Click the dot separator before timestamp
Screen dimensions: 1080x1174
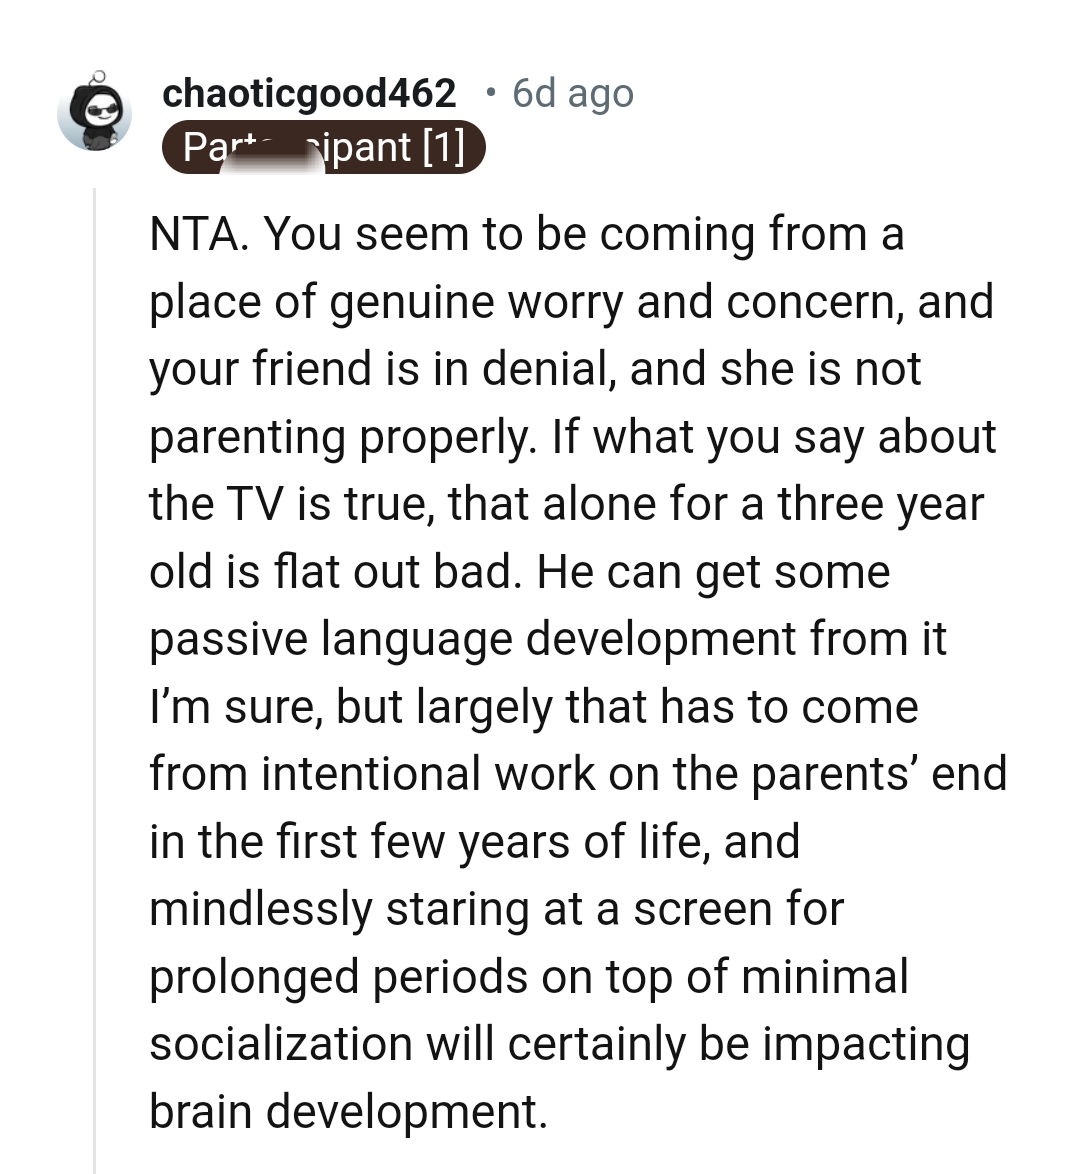(489, 93)
